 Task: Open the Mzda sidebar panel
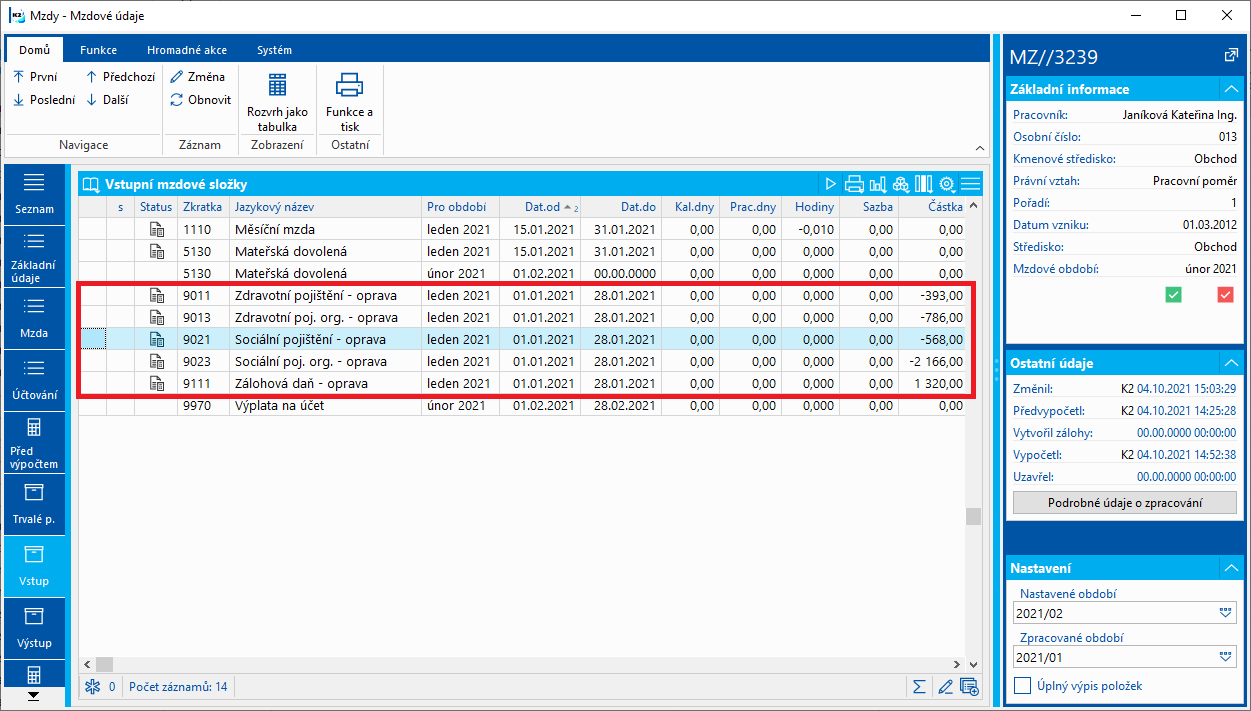35,318
